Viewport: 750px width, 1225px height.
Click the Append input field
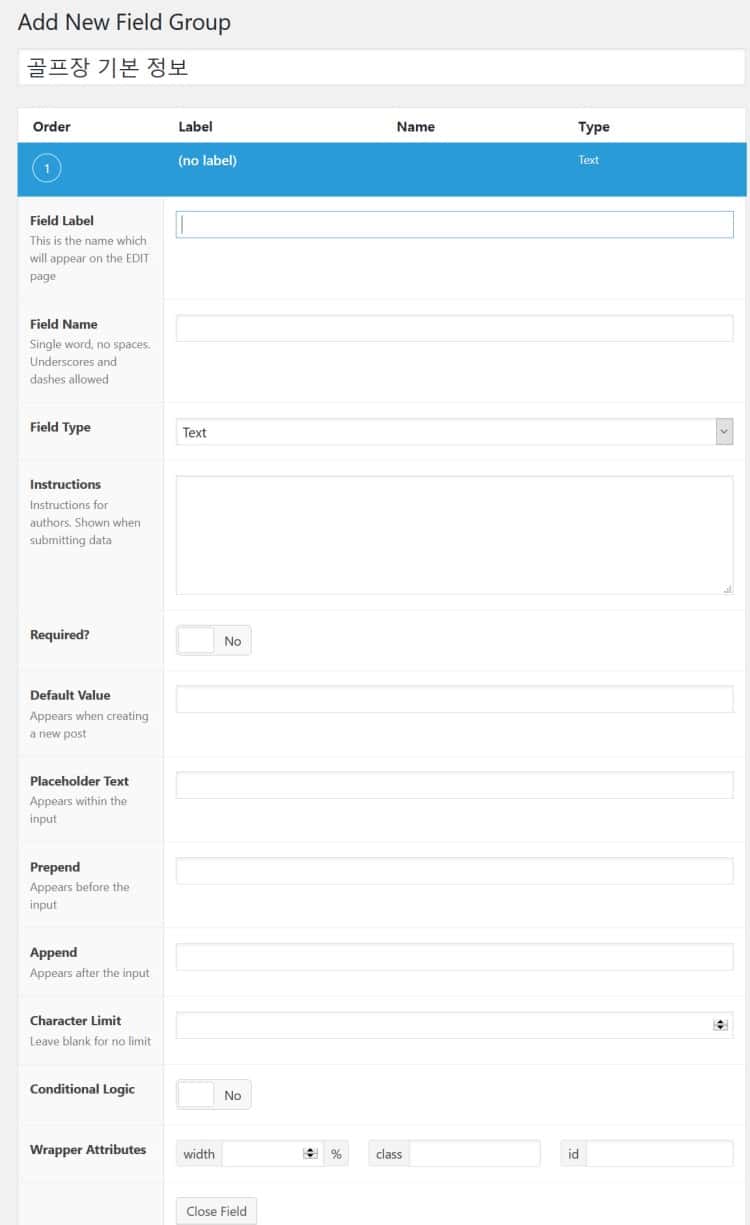point(454,957)
